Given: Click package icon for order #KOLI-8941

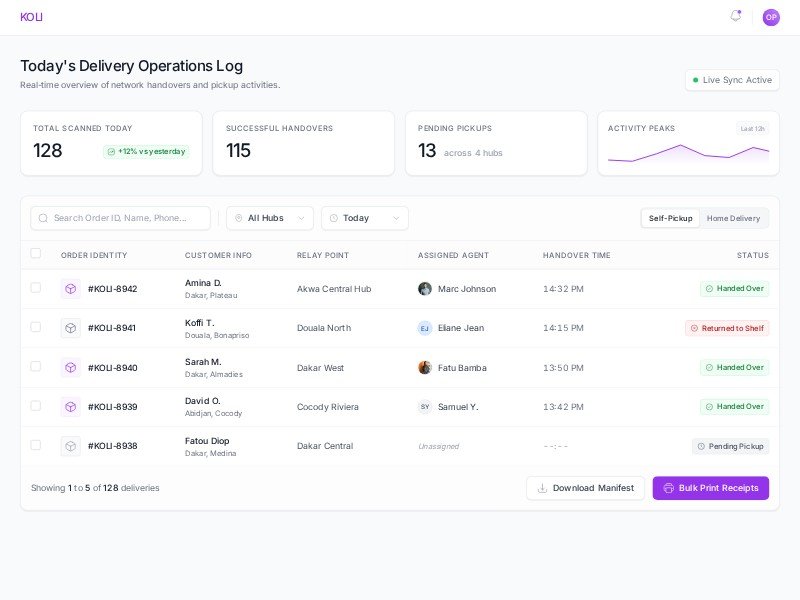Looking at the screenshot, I should point(71,328).
